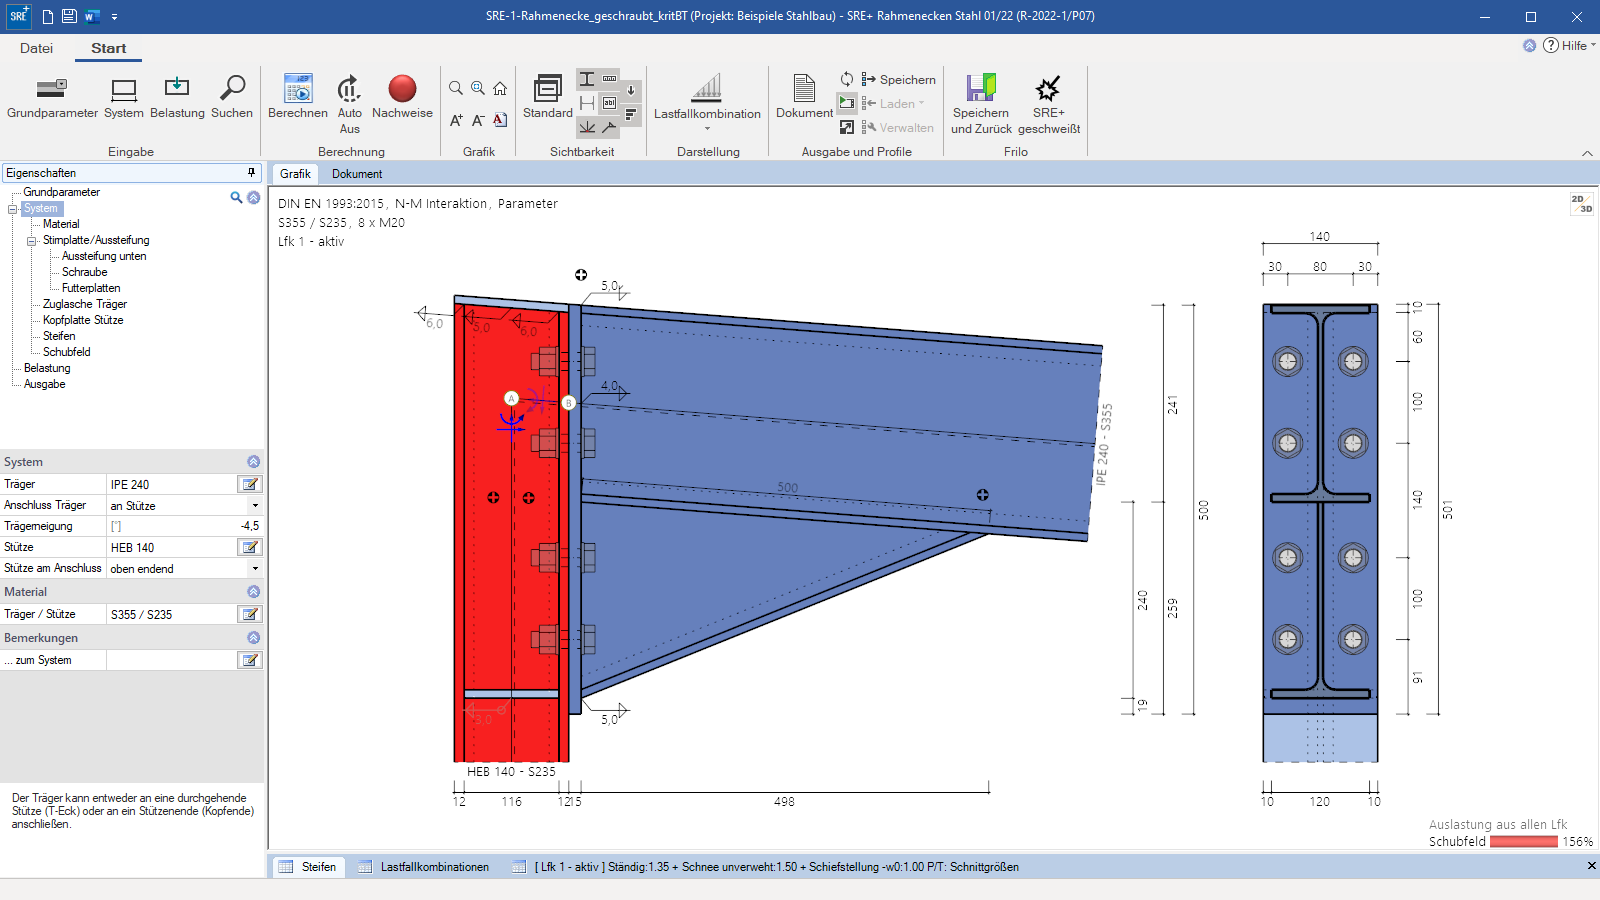Image resolution: width=1600 pixels, height=900 pixels.
Task: Open the Stütze am Anschluss dropdown
Action: tap(255, 569)
